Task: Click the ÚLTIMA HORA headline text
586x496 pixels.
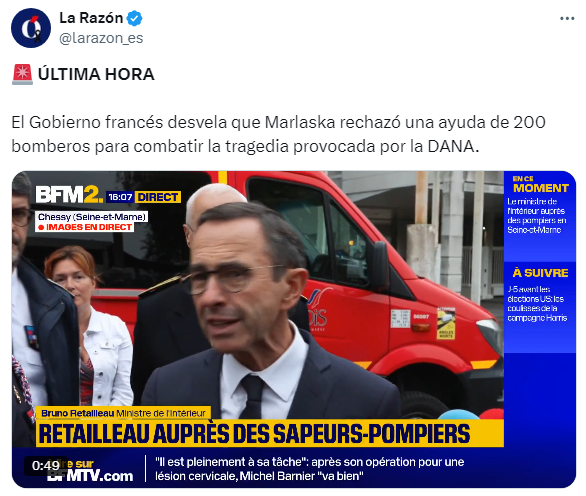Action: [x=96, y=74]
